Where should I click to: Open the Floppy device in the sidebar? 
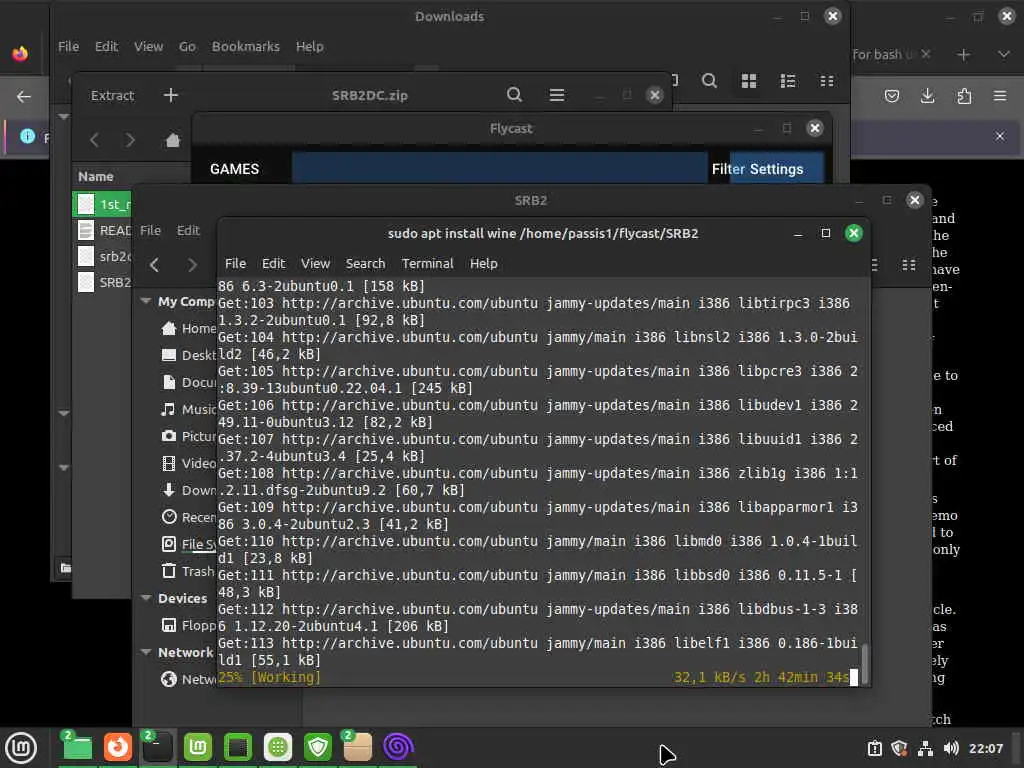tap(188, 625)
